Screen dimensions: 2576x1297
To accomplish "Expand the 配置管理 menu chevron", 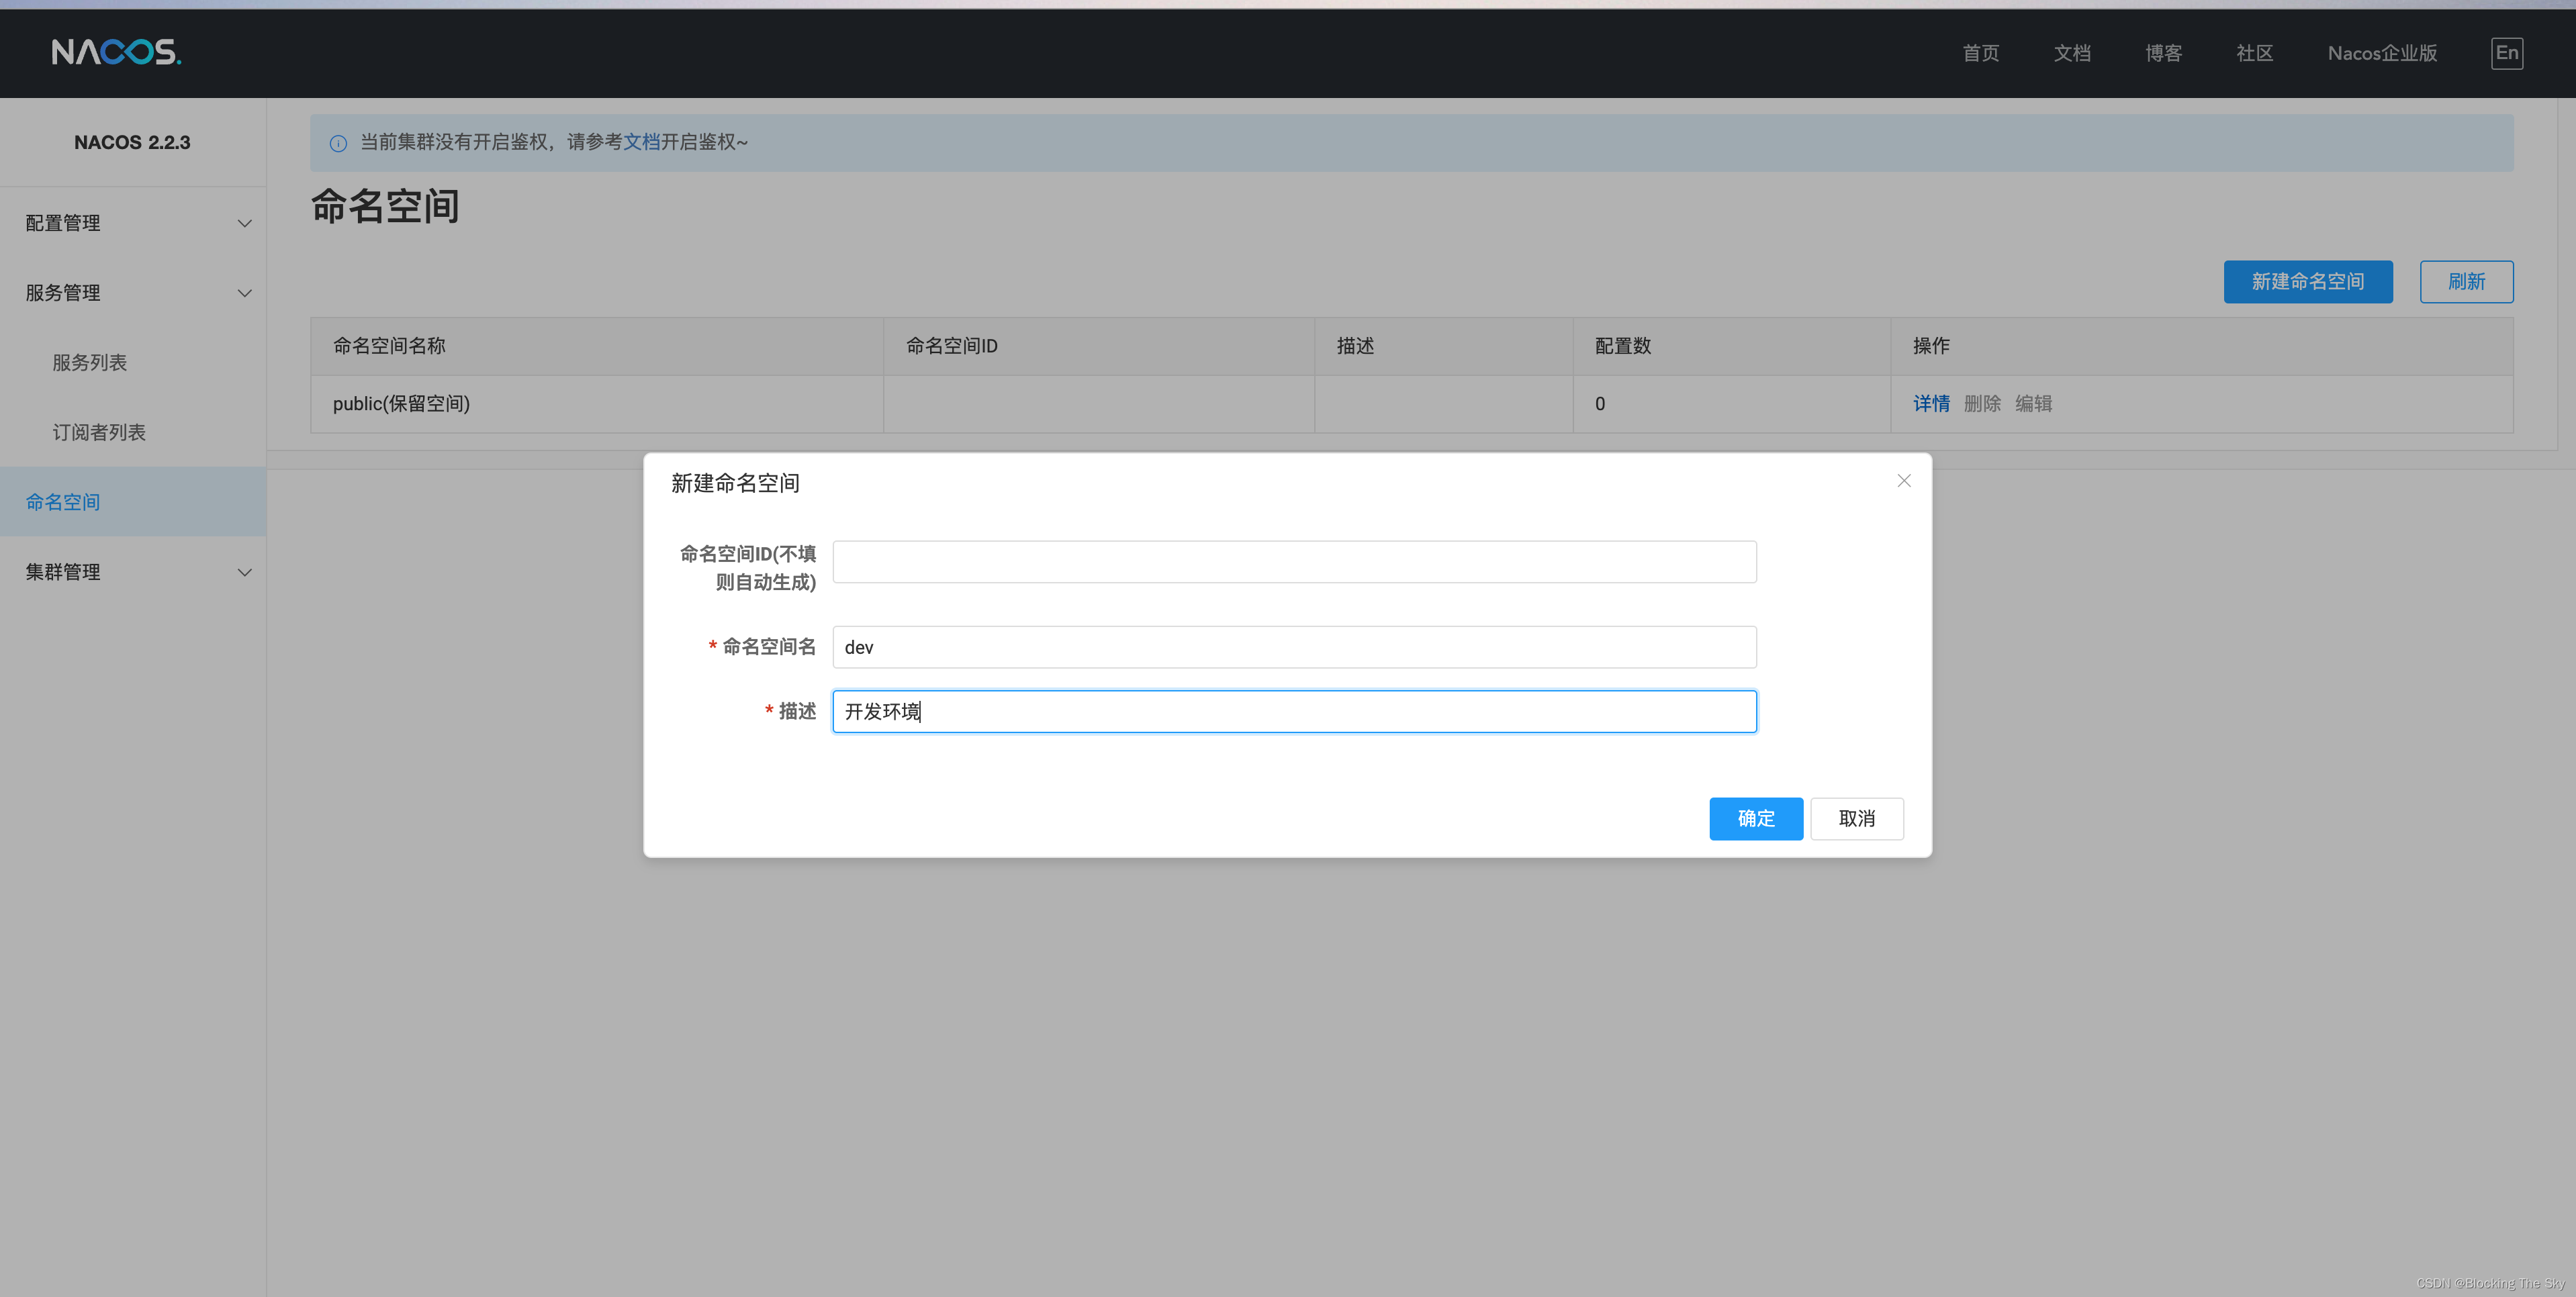I will pos(244,223).
